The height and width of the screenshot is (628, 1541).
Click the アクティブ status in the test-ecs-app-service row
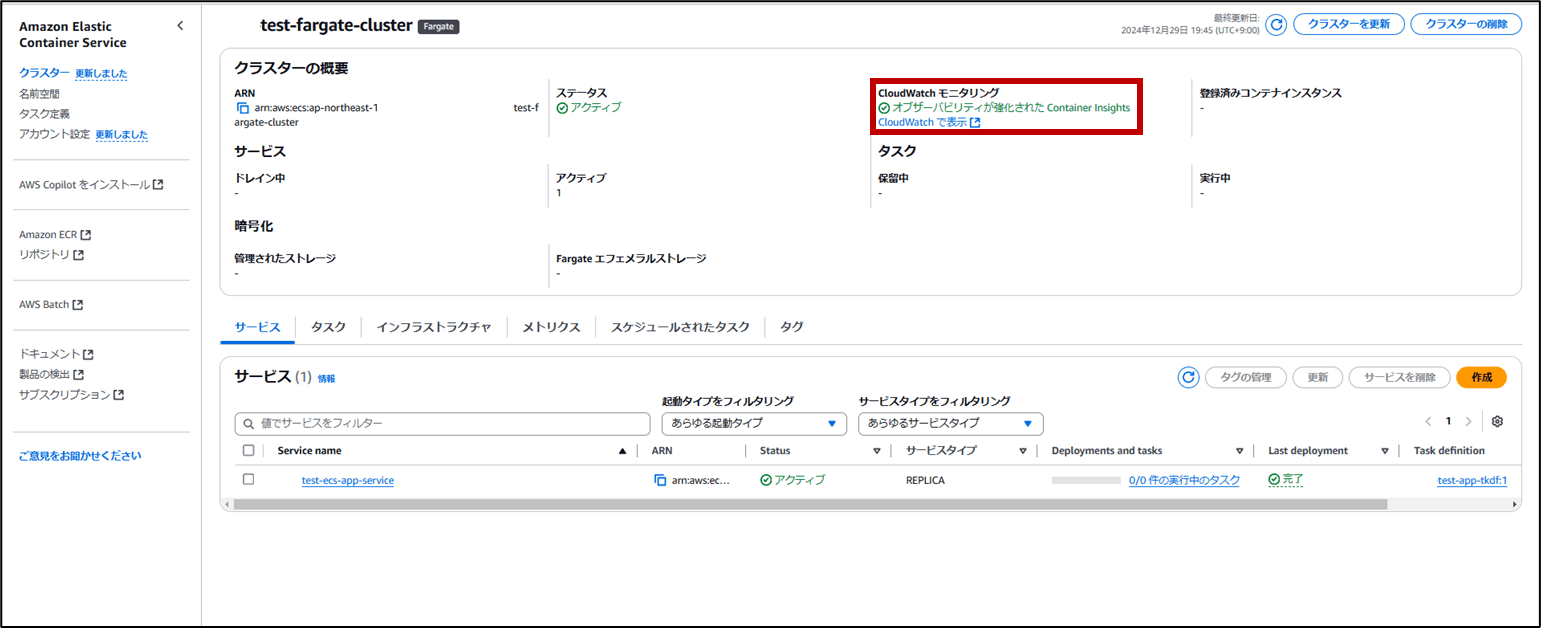point(793,480)
